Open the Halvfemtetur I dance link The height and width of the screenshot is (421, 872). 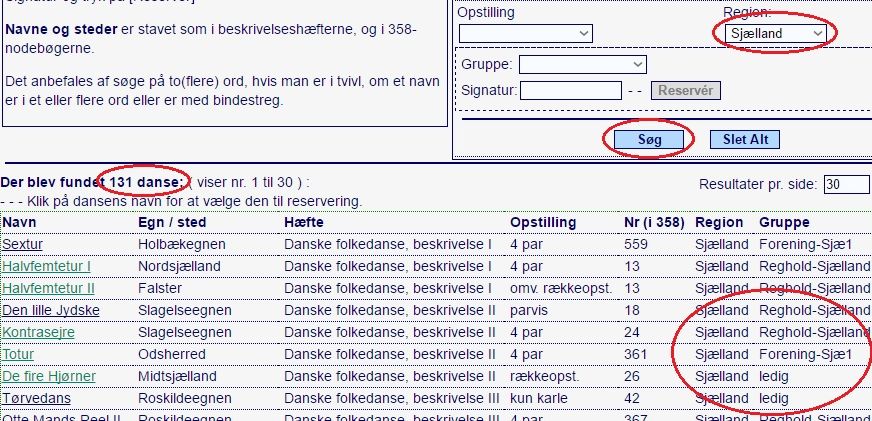pyautogui.click(x=46, y=266)
